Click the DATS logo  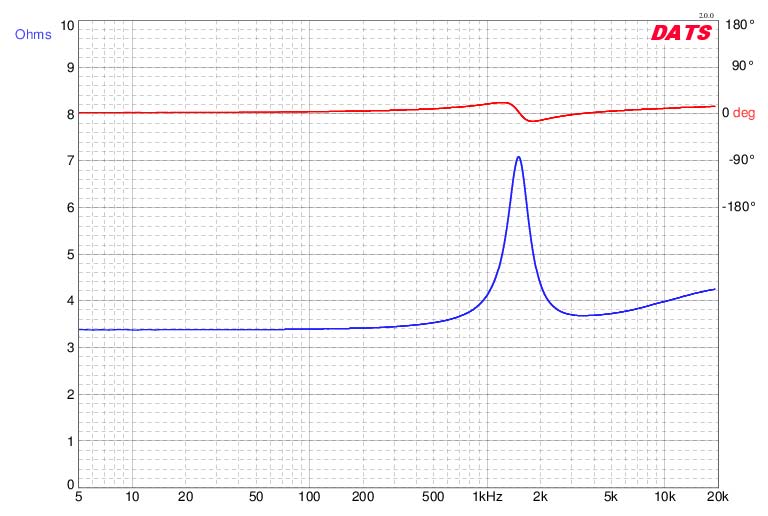(x=681, y=33)
